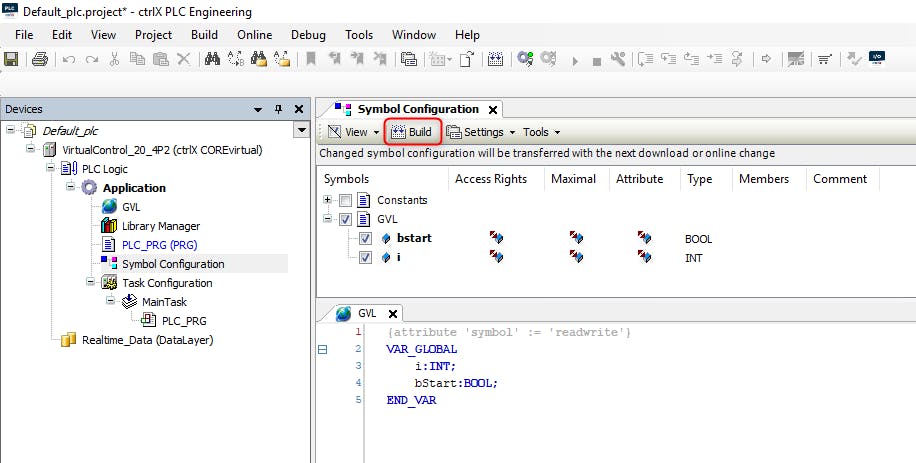Select Library Manager in device tree
Screen dimensions: 916x463
(161, 226)
